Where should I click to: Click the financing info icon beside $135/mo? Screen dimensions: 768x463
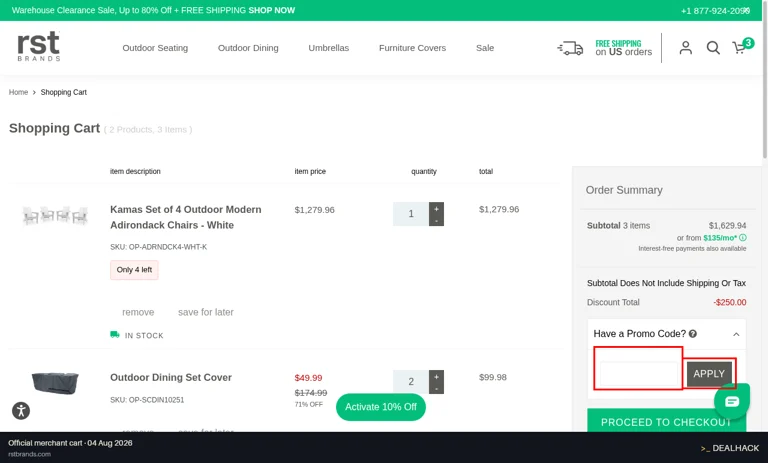pos(743,238)
